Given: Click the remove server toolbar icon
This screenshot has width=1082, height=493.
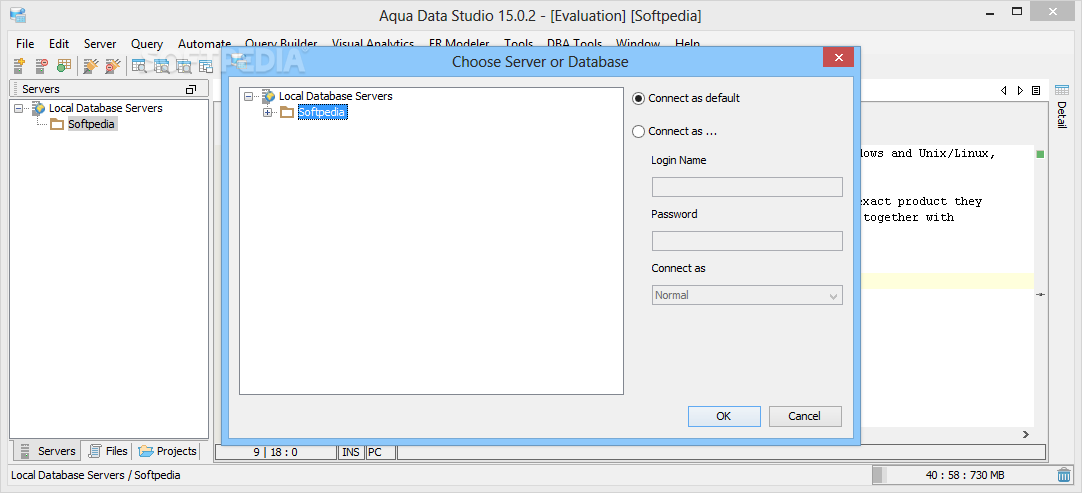Looking at the screenshot, I should tap(41, 66).
